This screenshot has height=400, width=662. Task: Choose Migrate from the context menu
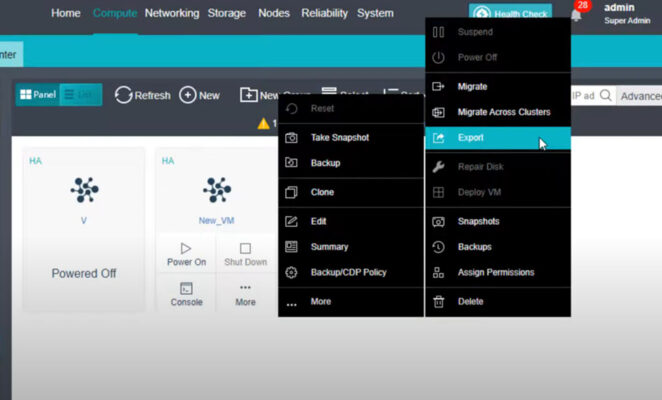(498, 87)
